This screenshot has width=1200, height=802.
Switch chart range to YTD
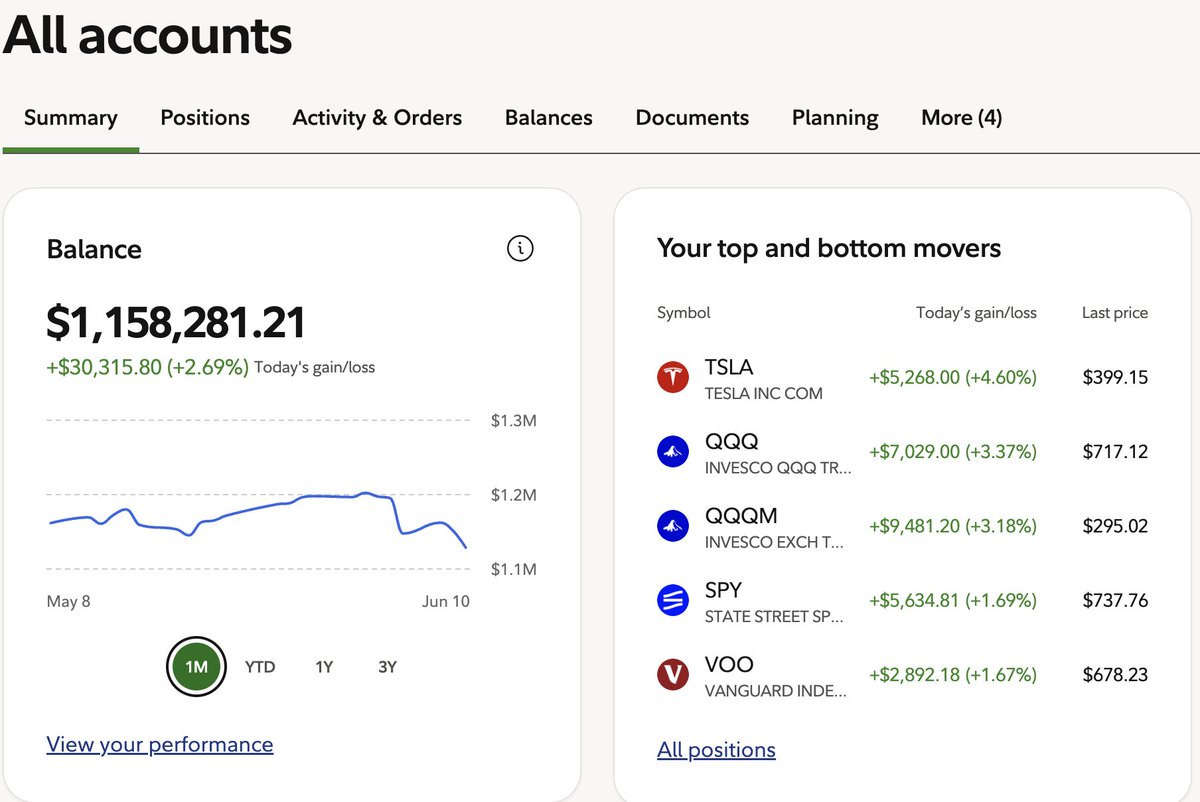260,666
